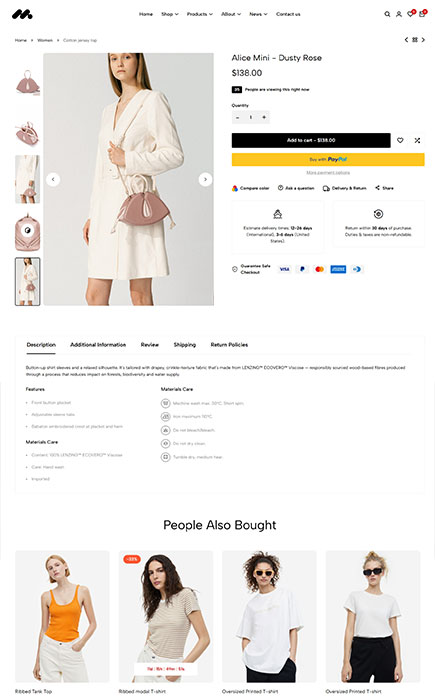Click the compare shuffle icon beside cart

point(417,140)
